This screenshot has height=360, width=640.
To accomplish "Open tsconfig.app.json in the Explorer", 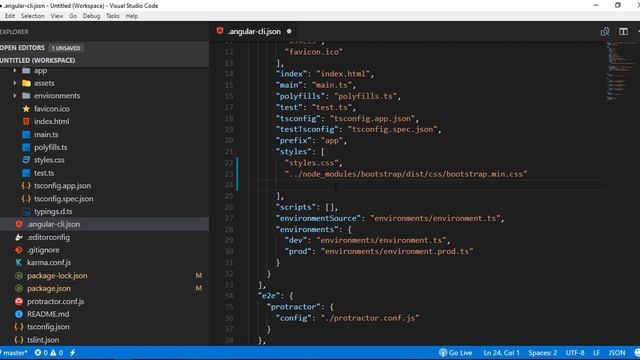I will click(x=62, y=186).
